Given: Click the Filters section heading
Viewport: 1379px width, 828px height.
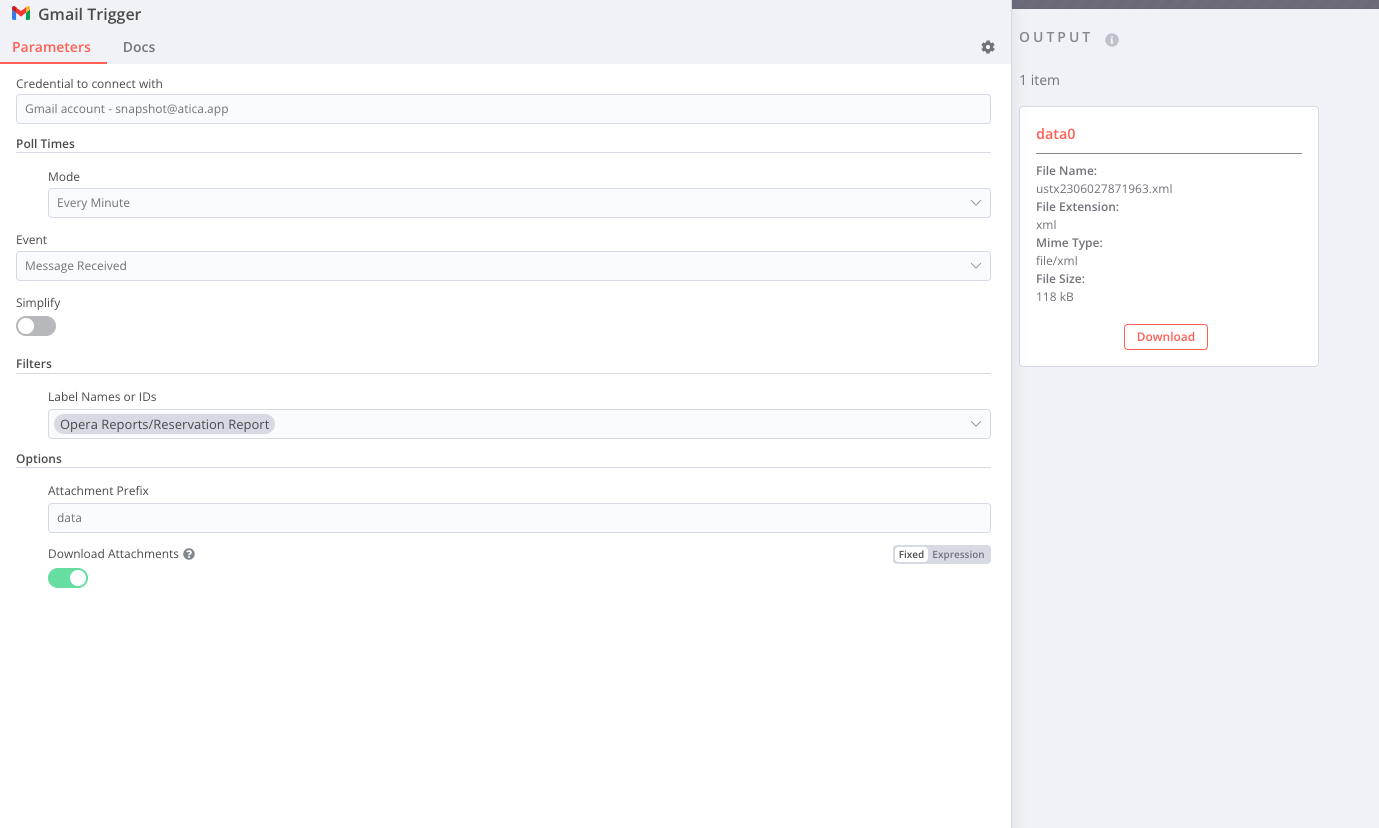Looking at the screenshot, I should (x=34, y=364).
